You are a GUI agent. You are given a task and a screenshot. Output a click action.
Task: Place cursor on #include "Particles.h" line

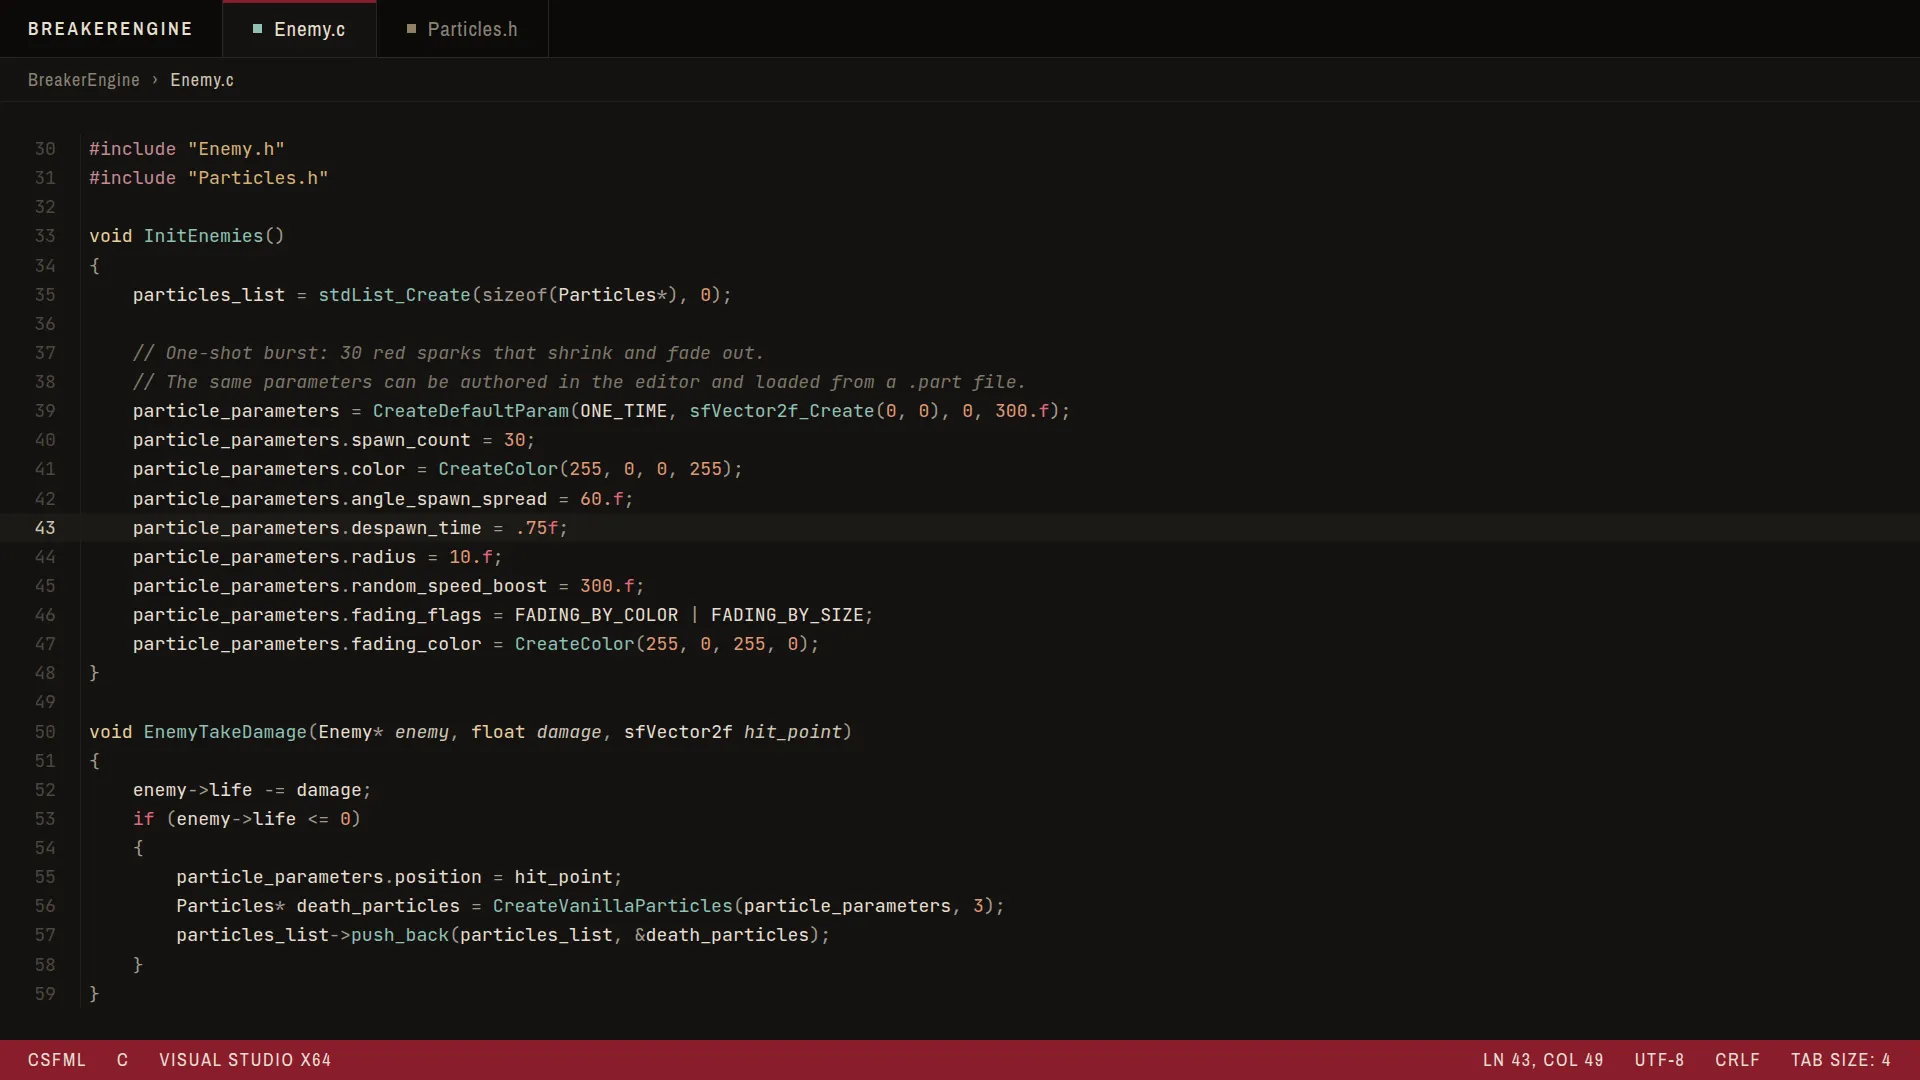(209, 178)
